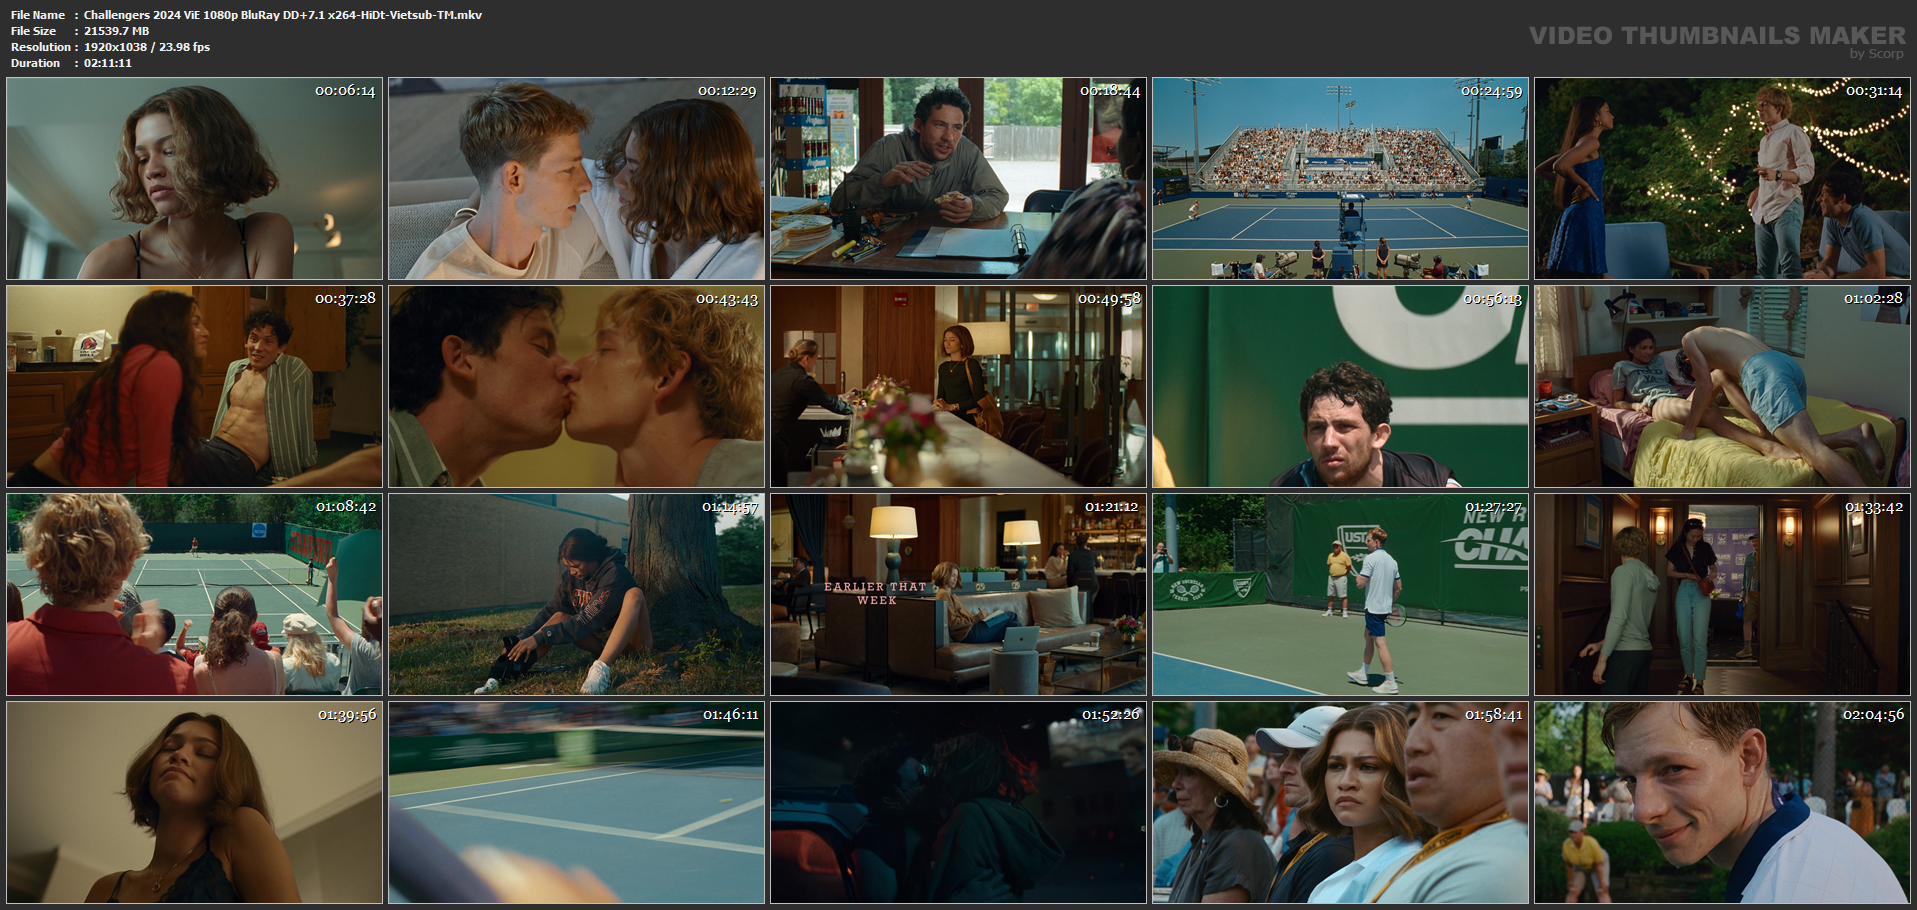This screenshot has width=1917, height=910.
Task: Click the dark thumbnail stamped 01:52:26
Action: [959, 802]
